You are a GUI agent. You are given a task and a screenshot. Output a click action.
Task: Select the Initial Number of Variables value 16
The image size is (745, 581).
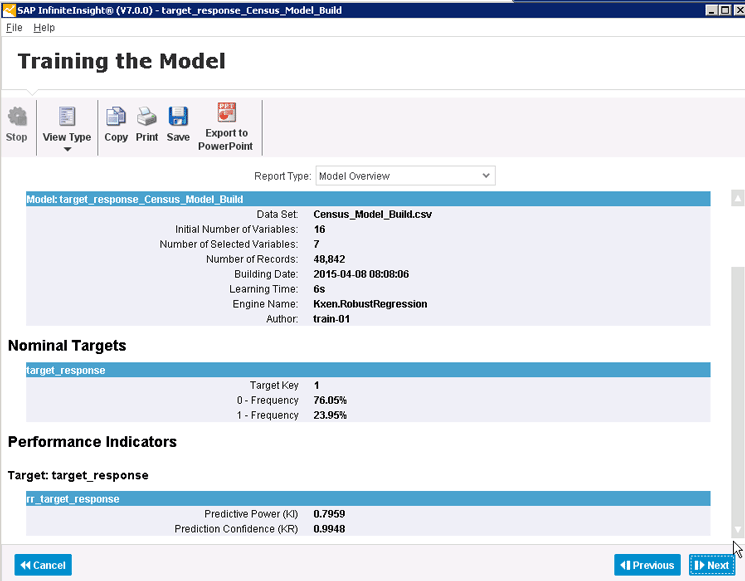tap(319, 229)
